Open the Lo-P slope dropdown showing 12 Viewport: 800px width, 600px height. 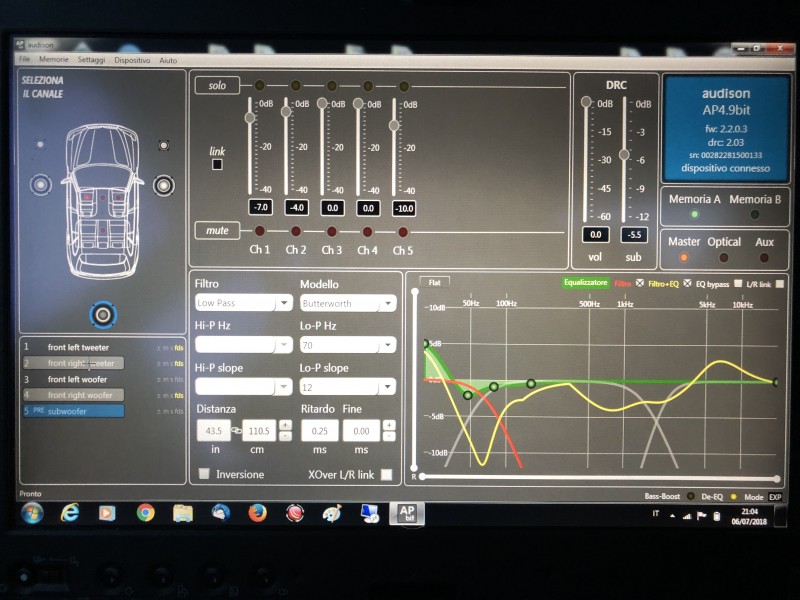(x=348, y=387)
